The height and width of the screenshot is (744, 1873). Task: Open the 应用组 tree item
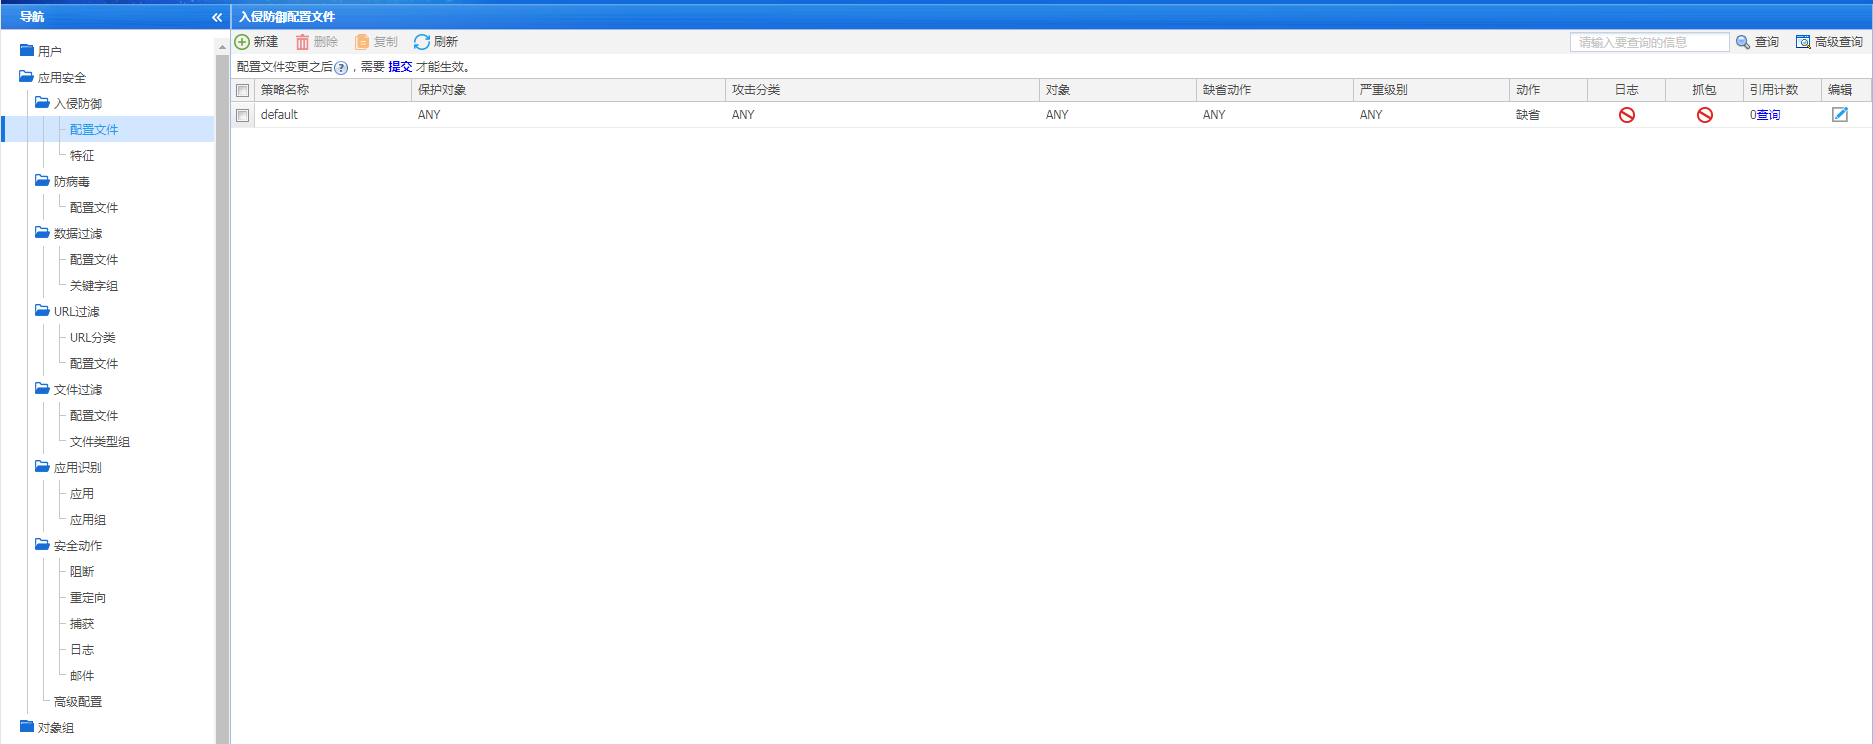88,519
